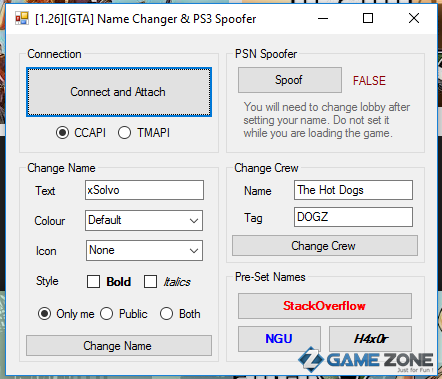Click the FALSE spoof status text
Image resolution: width=442 pixels, height=379 pixels.
(369, 81)
